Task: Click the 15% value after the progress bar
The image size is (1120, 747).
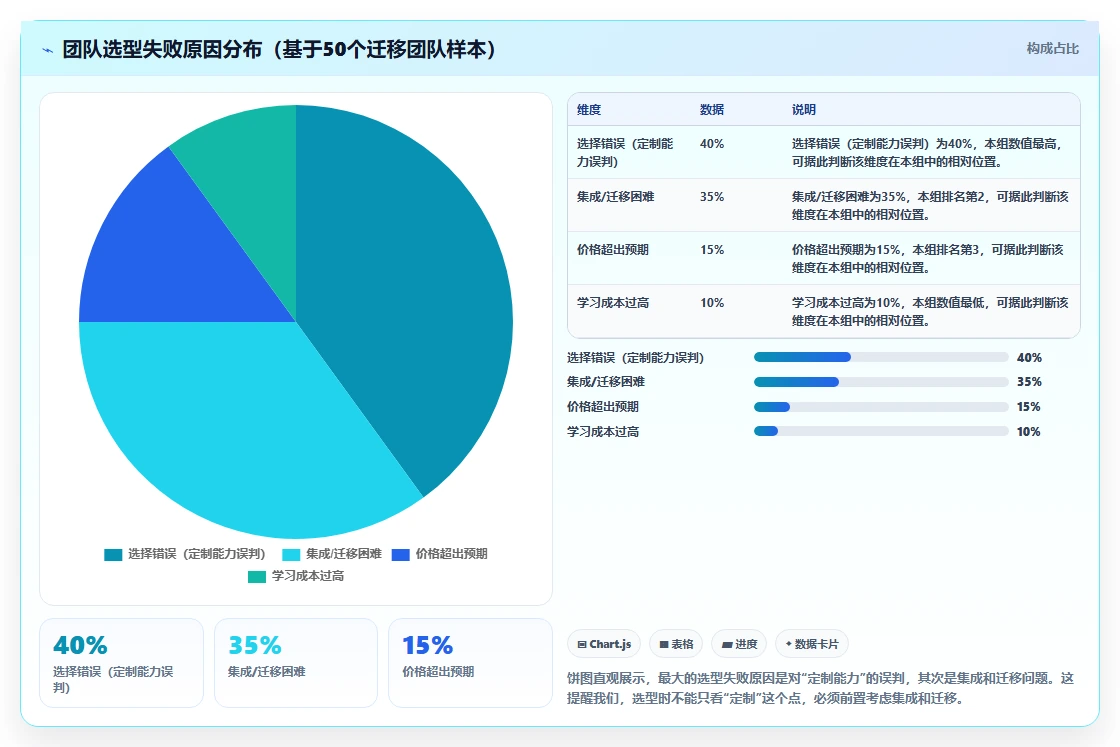Action: click(1029, 407)
